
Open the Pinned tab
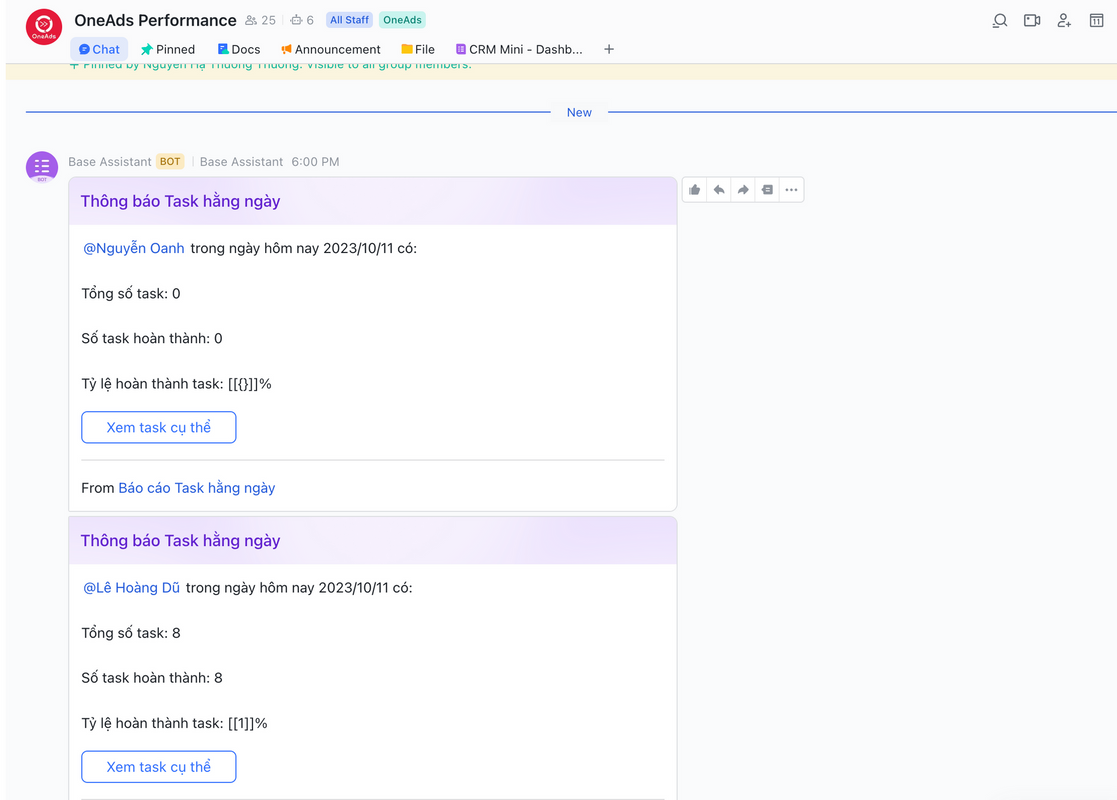point(167,49)
